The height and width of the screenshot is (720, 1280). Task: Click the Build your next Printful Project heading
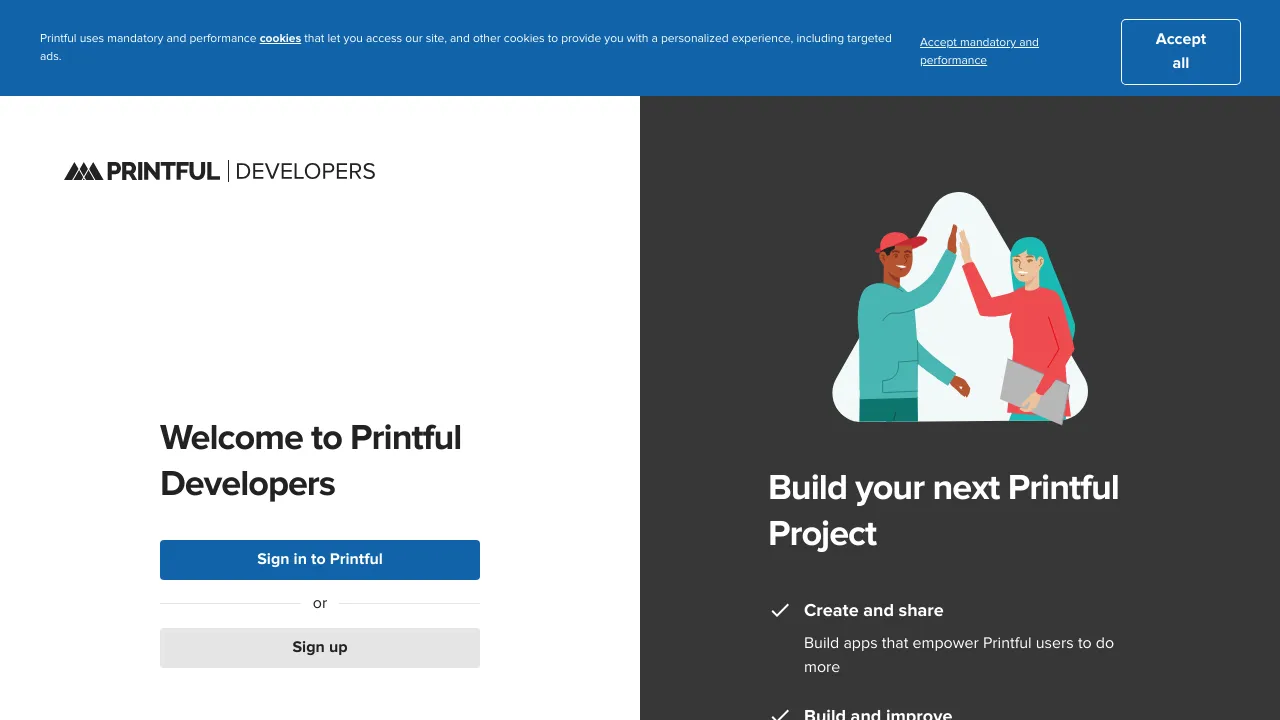(x=944, y=511)
